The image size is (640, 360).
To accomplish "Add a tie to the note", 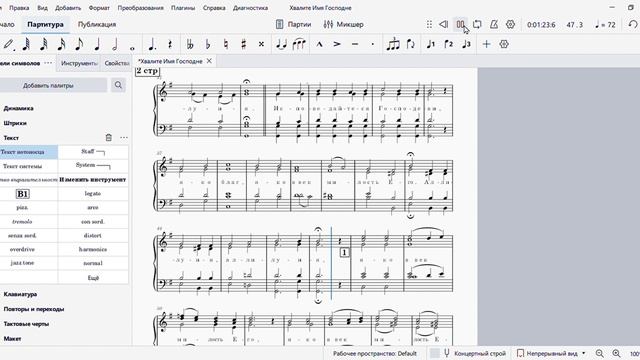I will pyautogui.click(x=281, y=44).
